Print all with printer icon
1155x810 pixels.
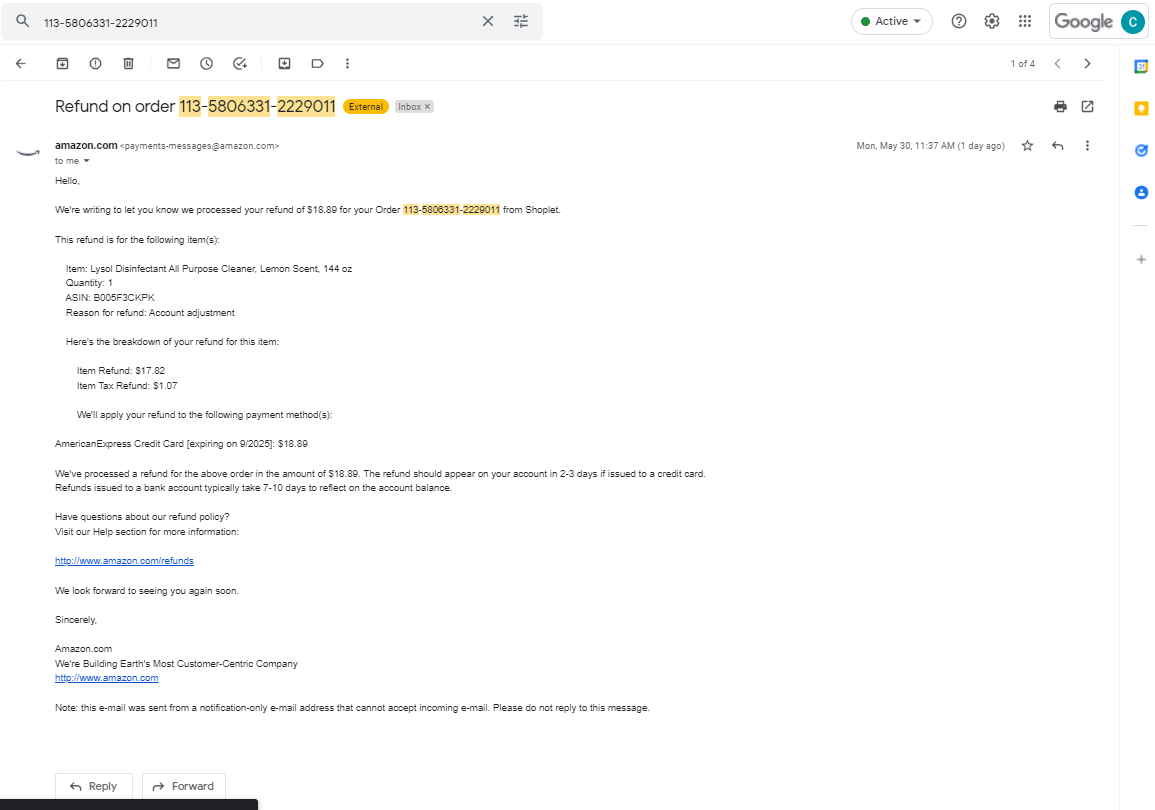[x=1060, y=107]
